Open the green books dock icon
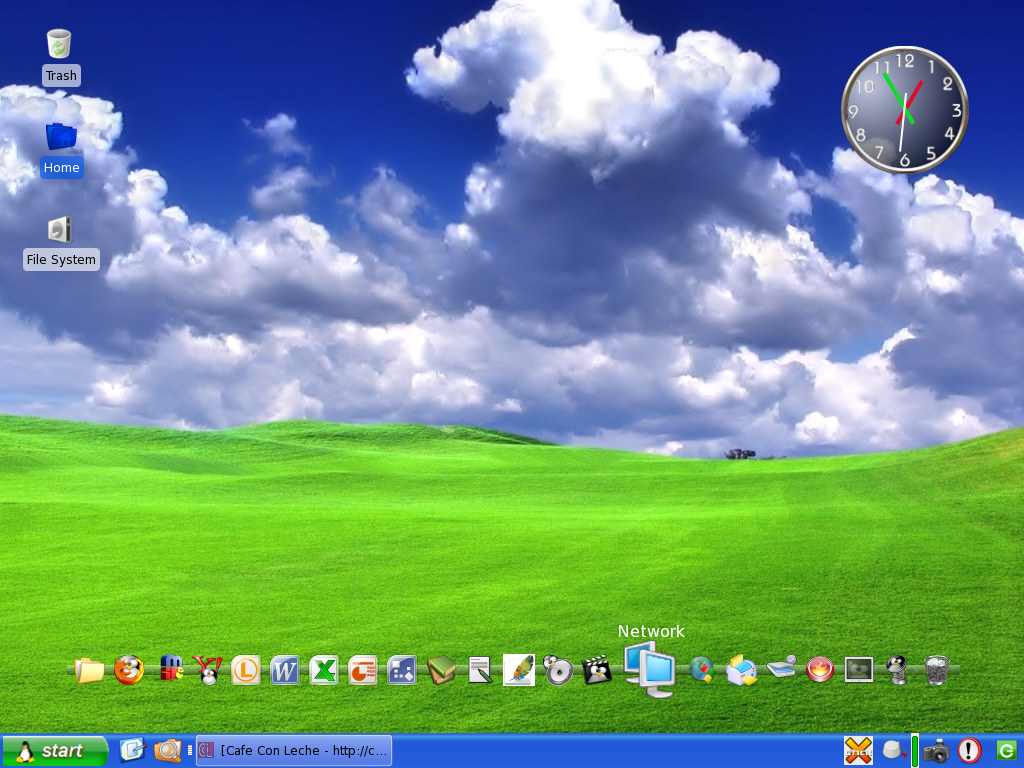1024x768 pixels. pos(441,670)
